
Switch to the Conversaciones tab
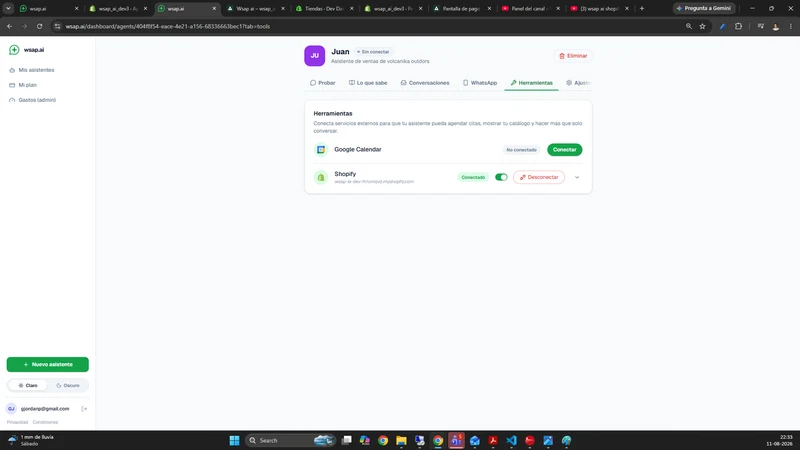pyautogui.click(x=425, y=83)
